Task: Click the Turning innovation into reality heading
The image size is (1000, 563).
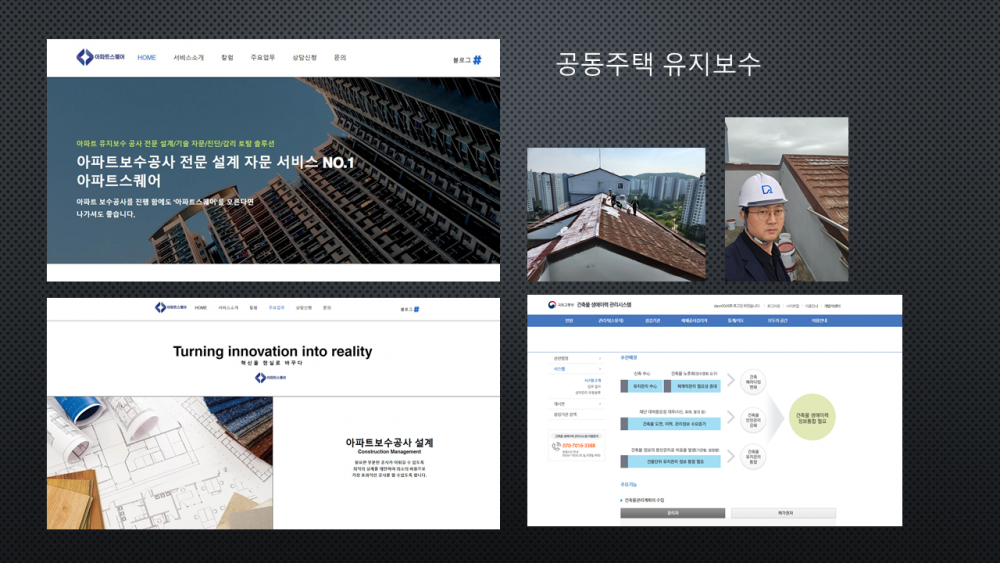Action: (272, 351)
